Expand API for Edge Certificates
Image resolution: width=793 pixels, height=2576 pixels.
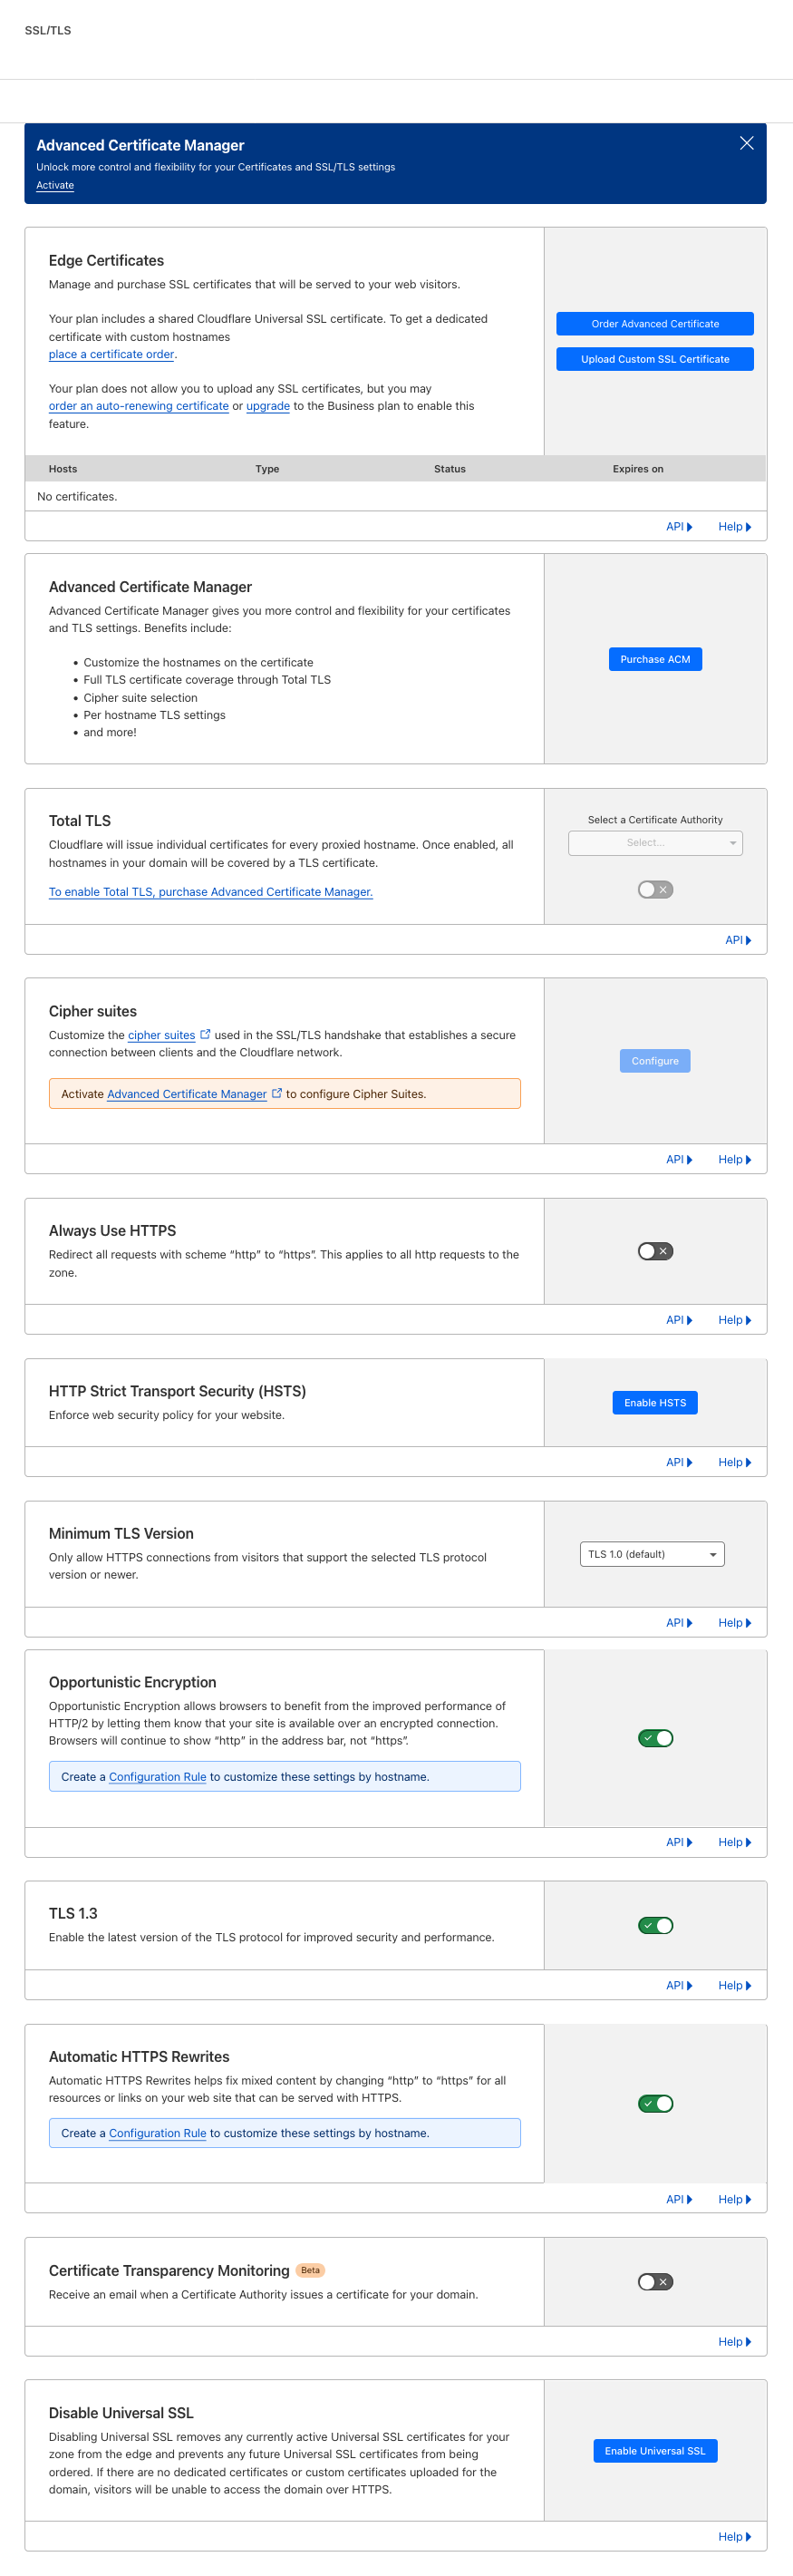coord(679,527)
